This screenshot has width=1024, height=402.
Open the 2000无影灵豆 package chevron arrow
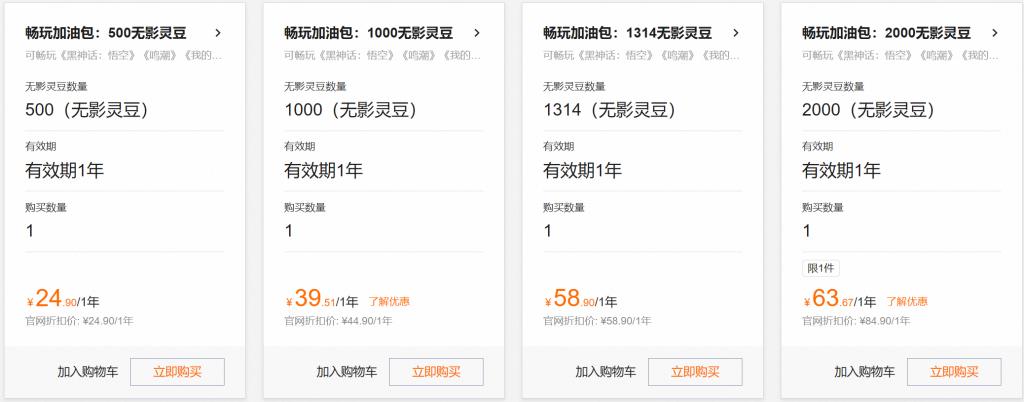point(995,33)
